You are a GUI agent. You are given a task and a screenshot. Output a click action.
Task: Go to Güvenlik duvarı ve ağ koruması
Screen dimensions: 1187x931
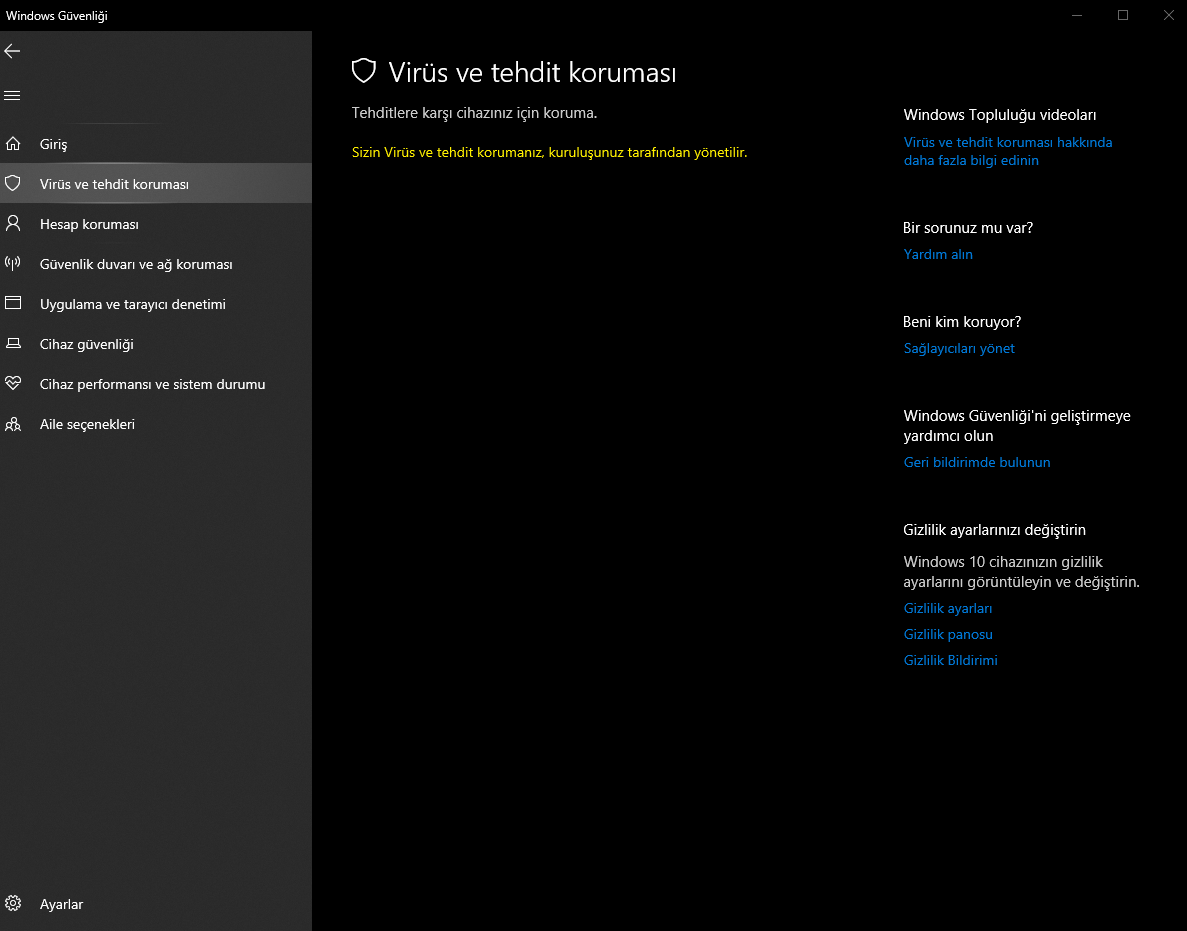pyautogui.click(x=156, y=264)
